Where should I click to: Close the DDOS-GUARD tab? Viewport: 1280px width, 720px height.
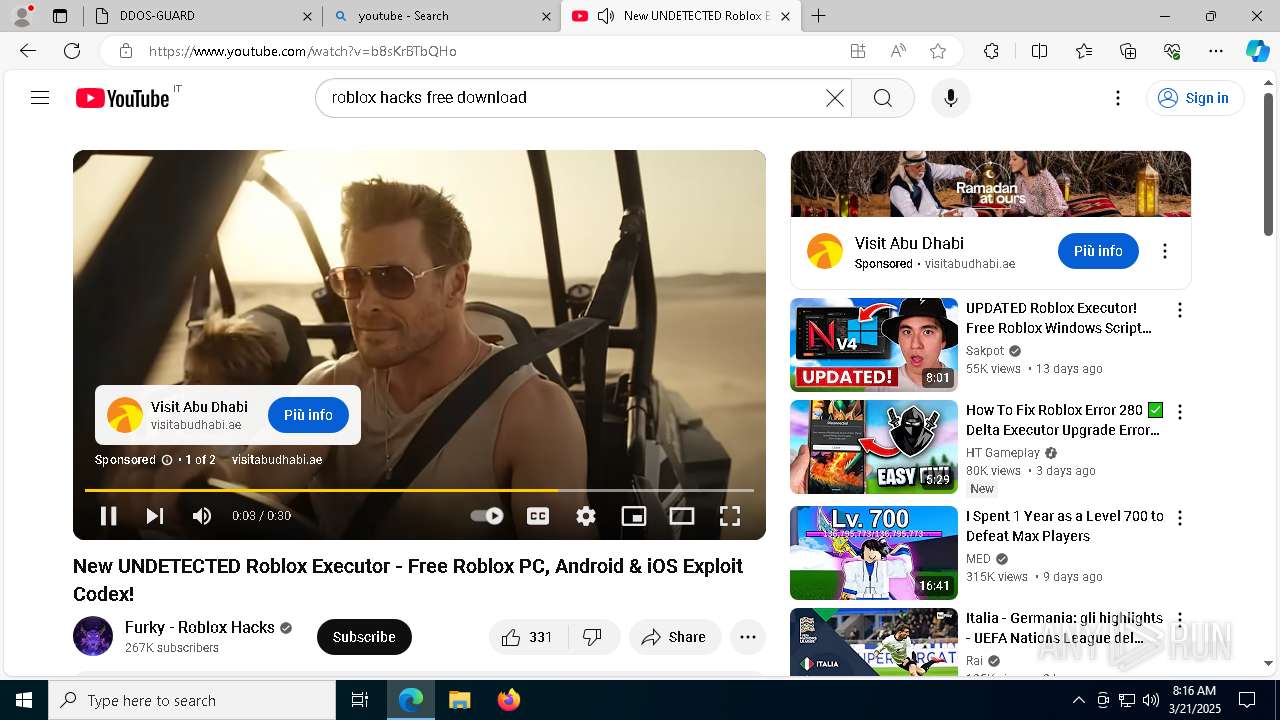tap(307, 16)
